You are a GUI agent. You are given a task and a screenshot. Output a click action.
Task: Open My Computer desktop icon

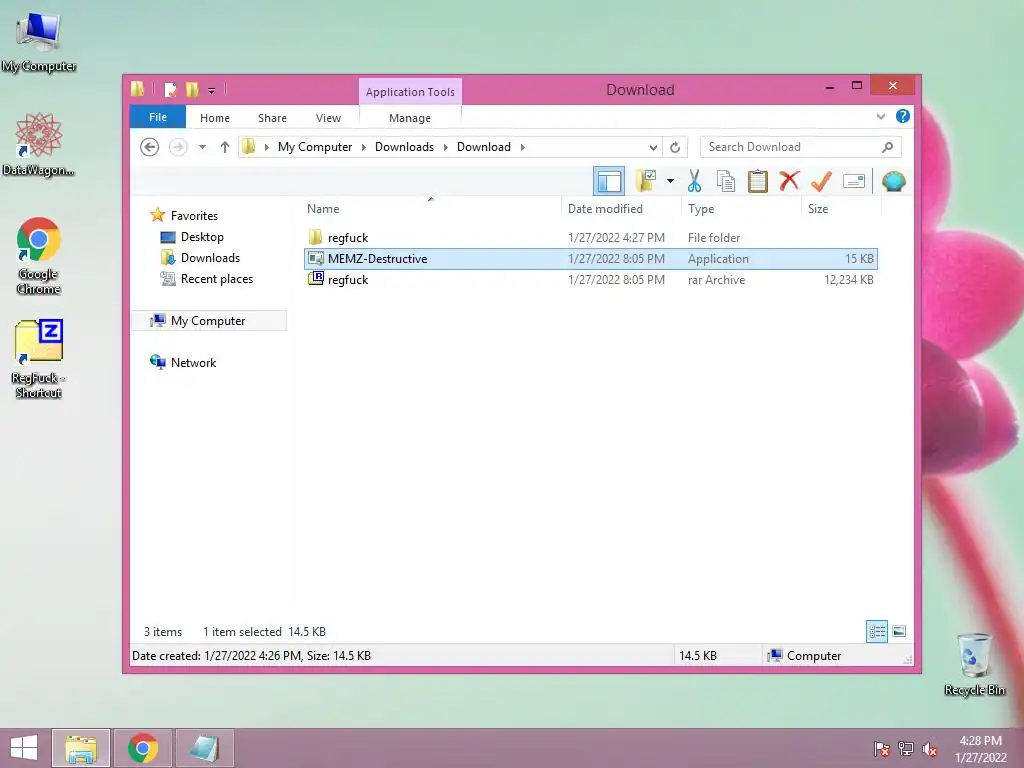39,42
